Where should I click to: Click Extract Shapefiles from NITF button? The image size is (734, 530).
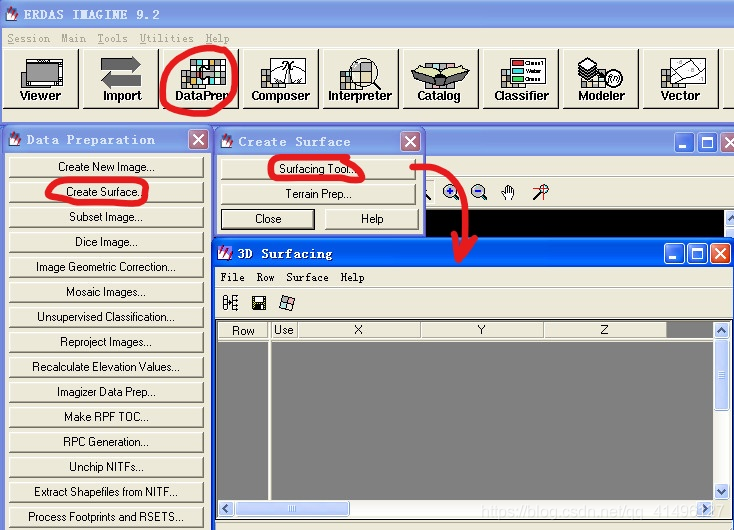coord(106,492)
